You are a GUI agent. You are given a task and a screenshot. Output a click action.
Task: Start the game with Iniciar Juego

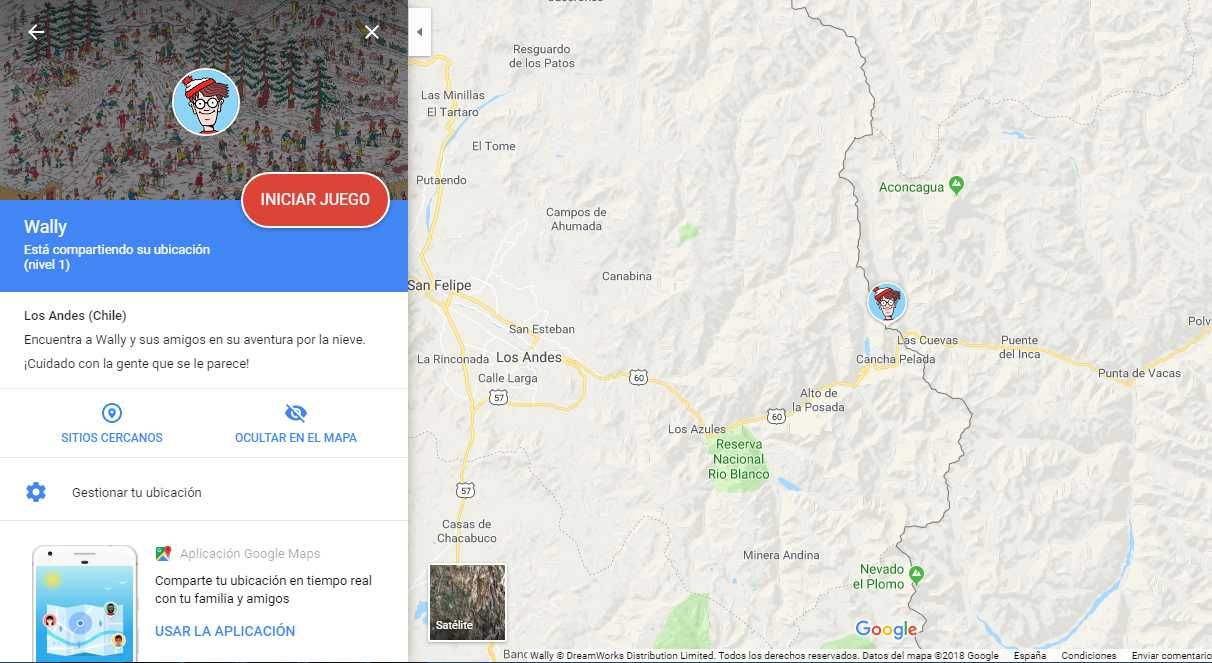click(x=315, y=199)
